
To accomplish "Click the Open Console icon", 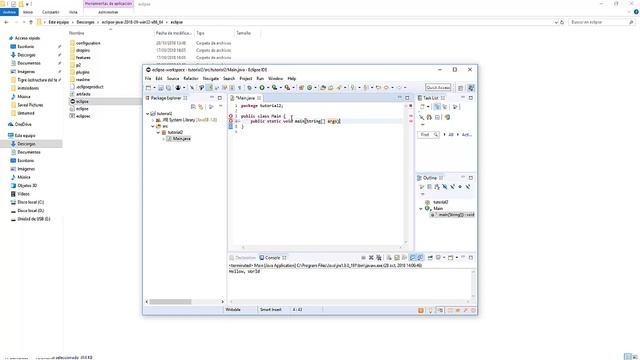I will click(x=451, y=258).
